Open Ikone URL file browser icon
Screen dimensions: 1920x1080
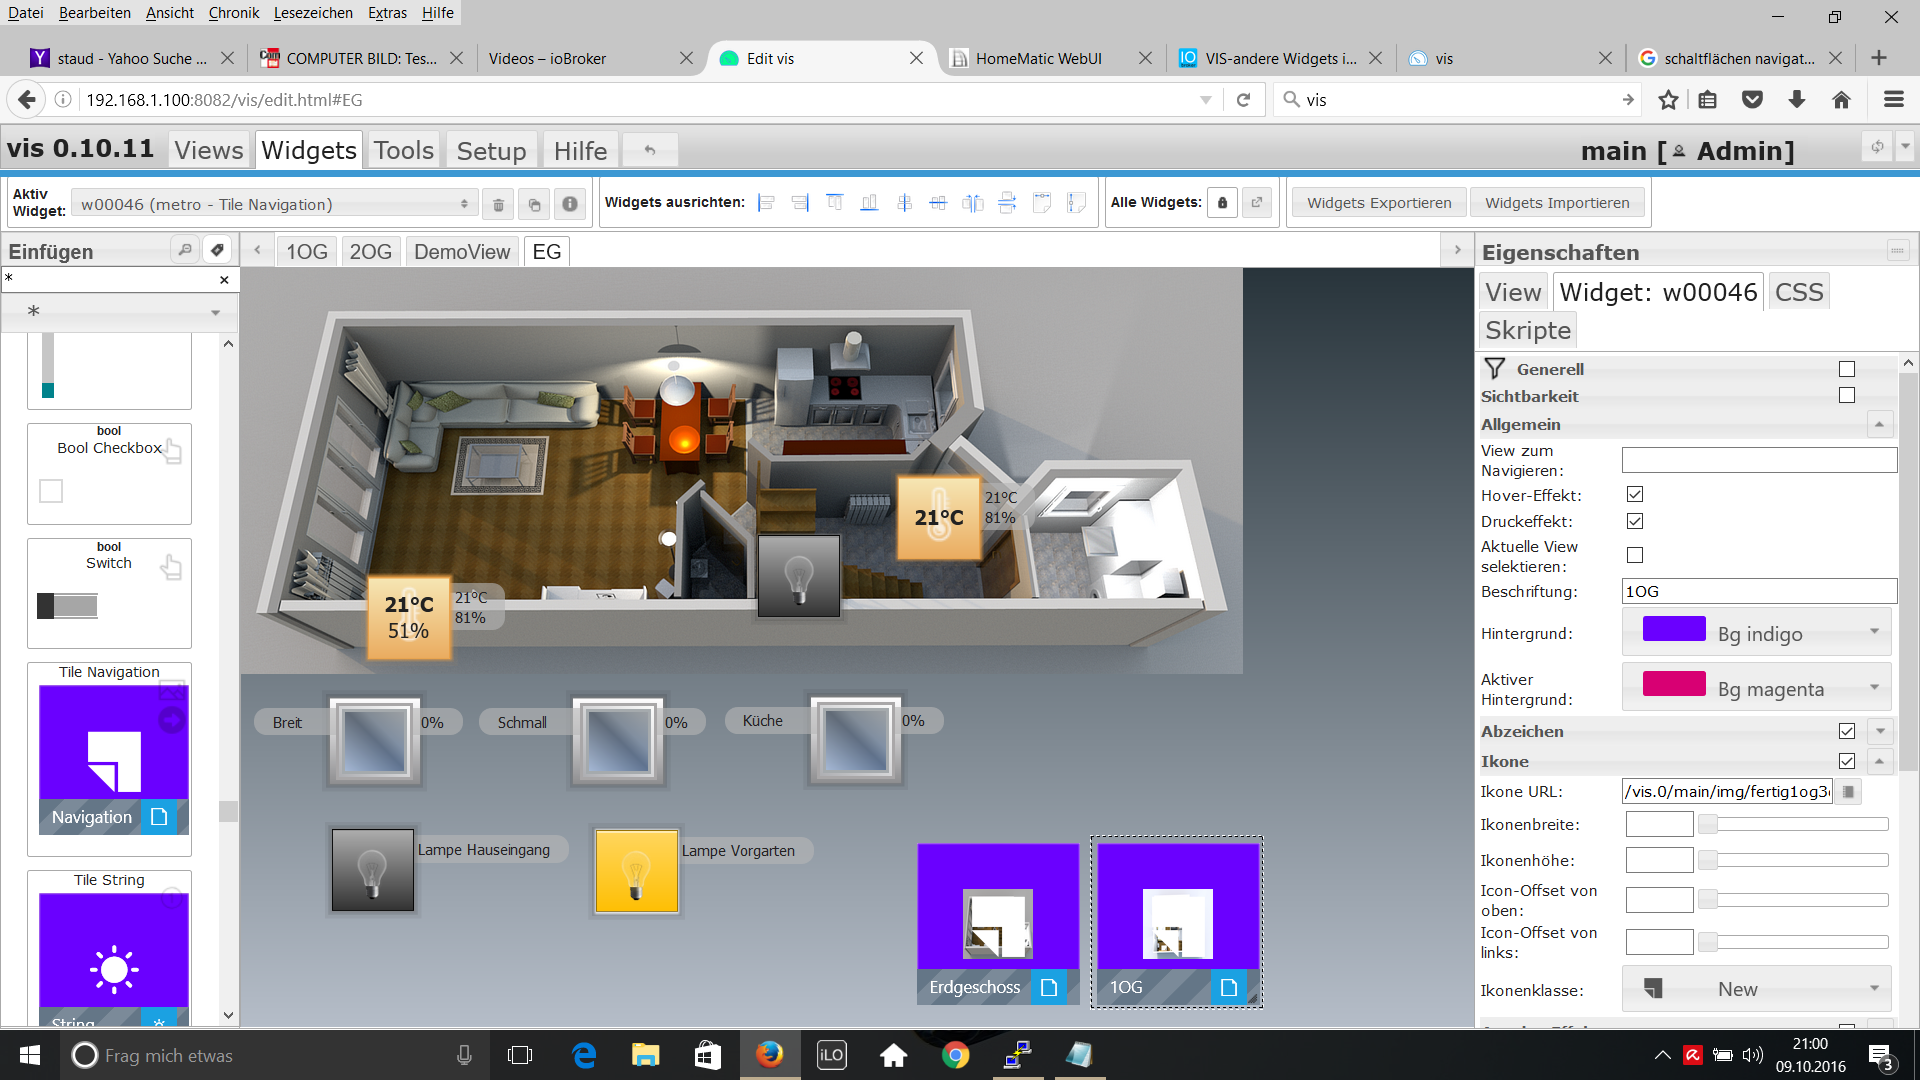coord(1849,792)
